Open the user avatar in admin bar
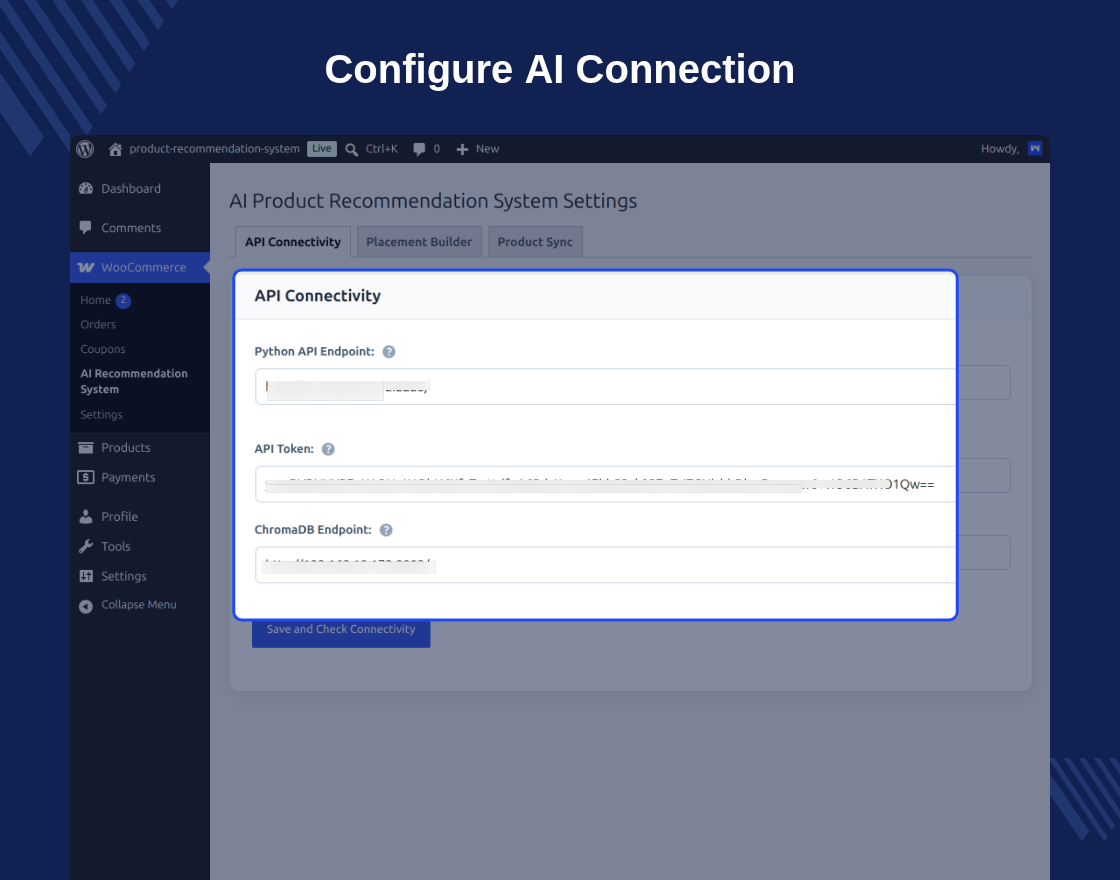Screen dimensions: 1120x880 (1034, 149)
